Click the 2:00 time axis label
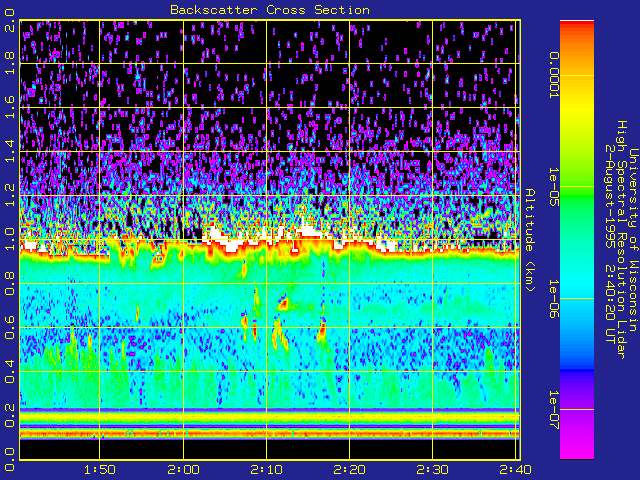 click(x=183, y=470)
